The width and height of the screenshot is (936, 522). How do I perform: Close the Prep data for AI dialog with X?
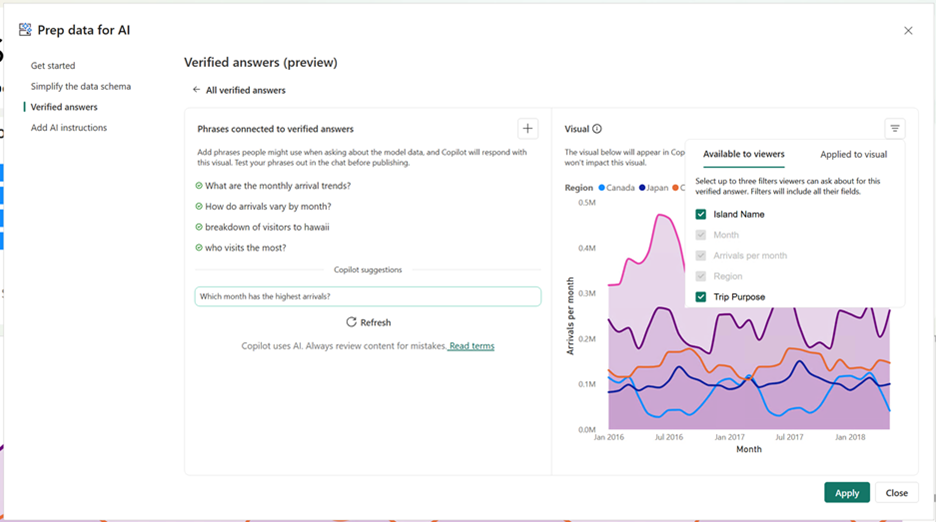[x=908, y=31]
